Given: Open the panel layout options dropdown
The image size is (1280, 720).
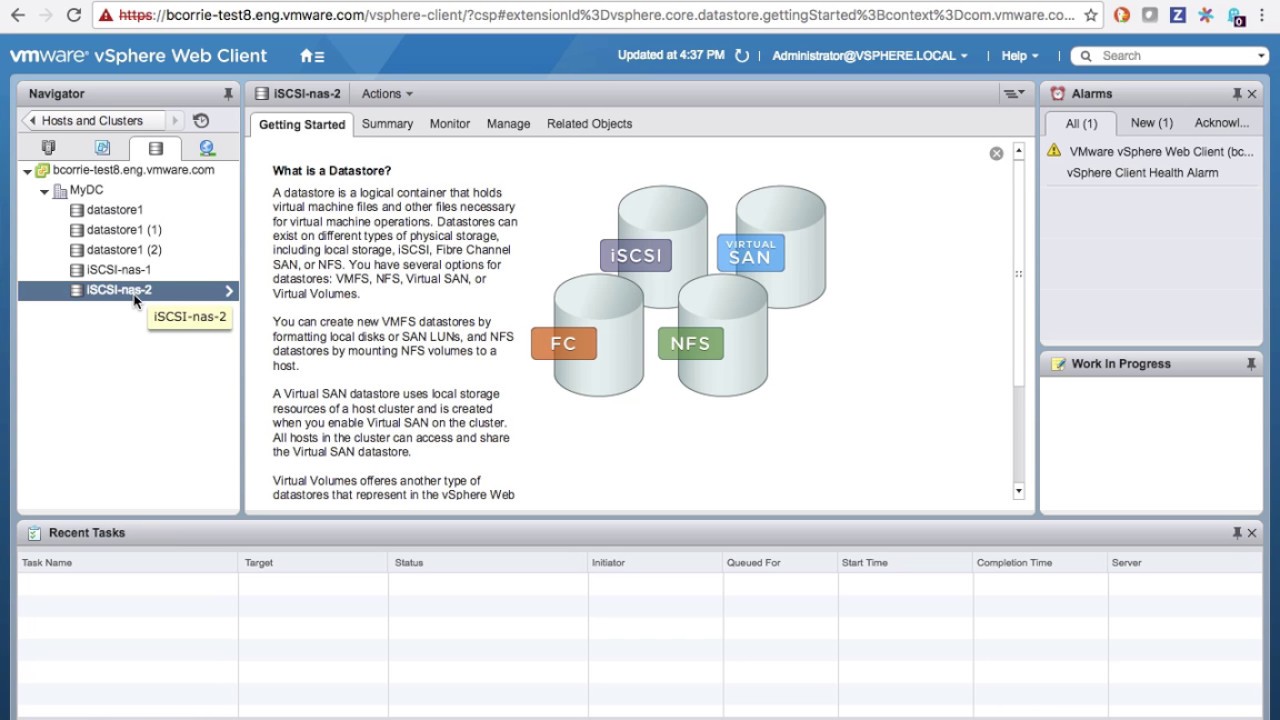Looking at the screenshot, I should pyautogui.click(x=1014, y=94).
